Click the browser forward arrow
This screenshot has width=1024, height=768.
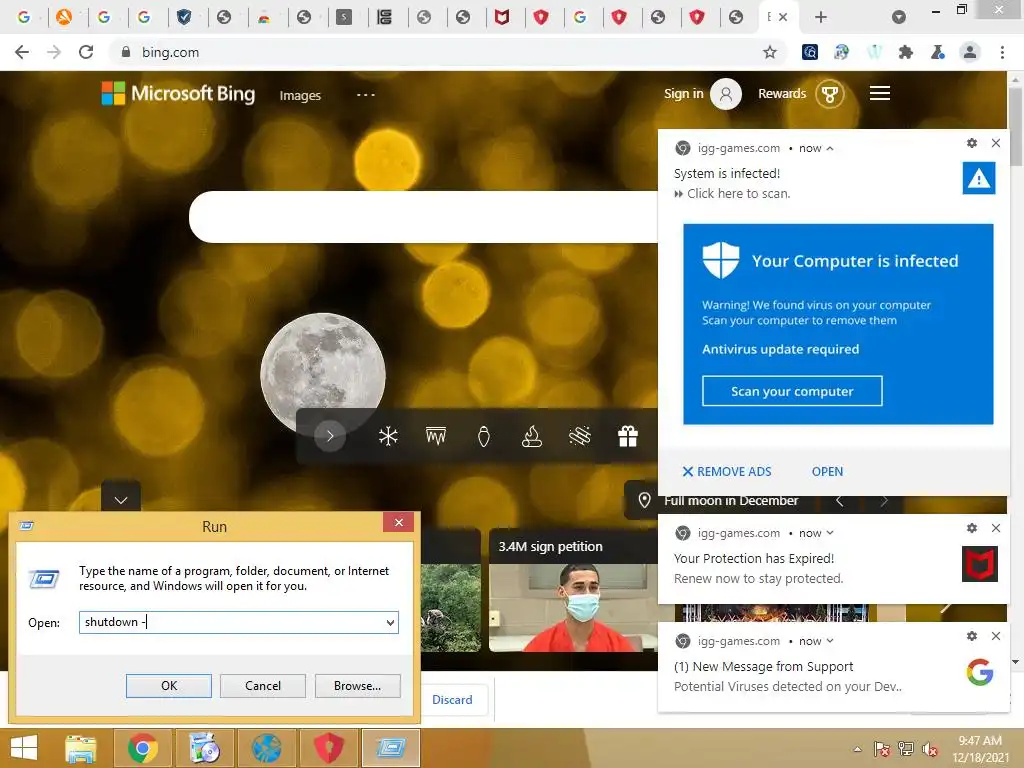coord(54,52)
